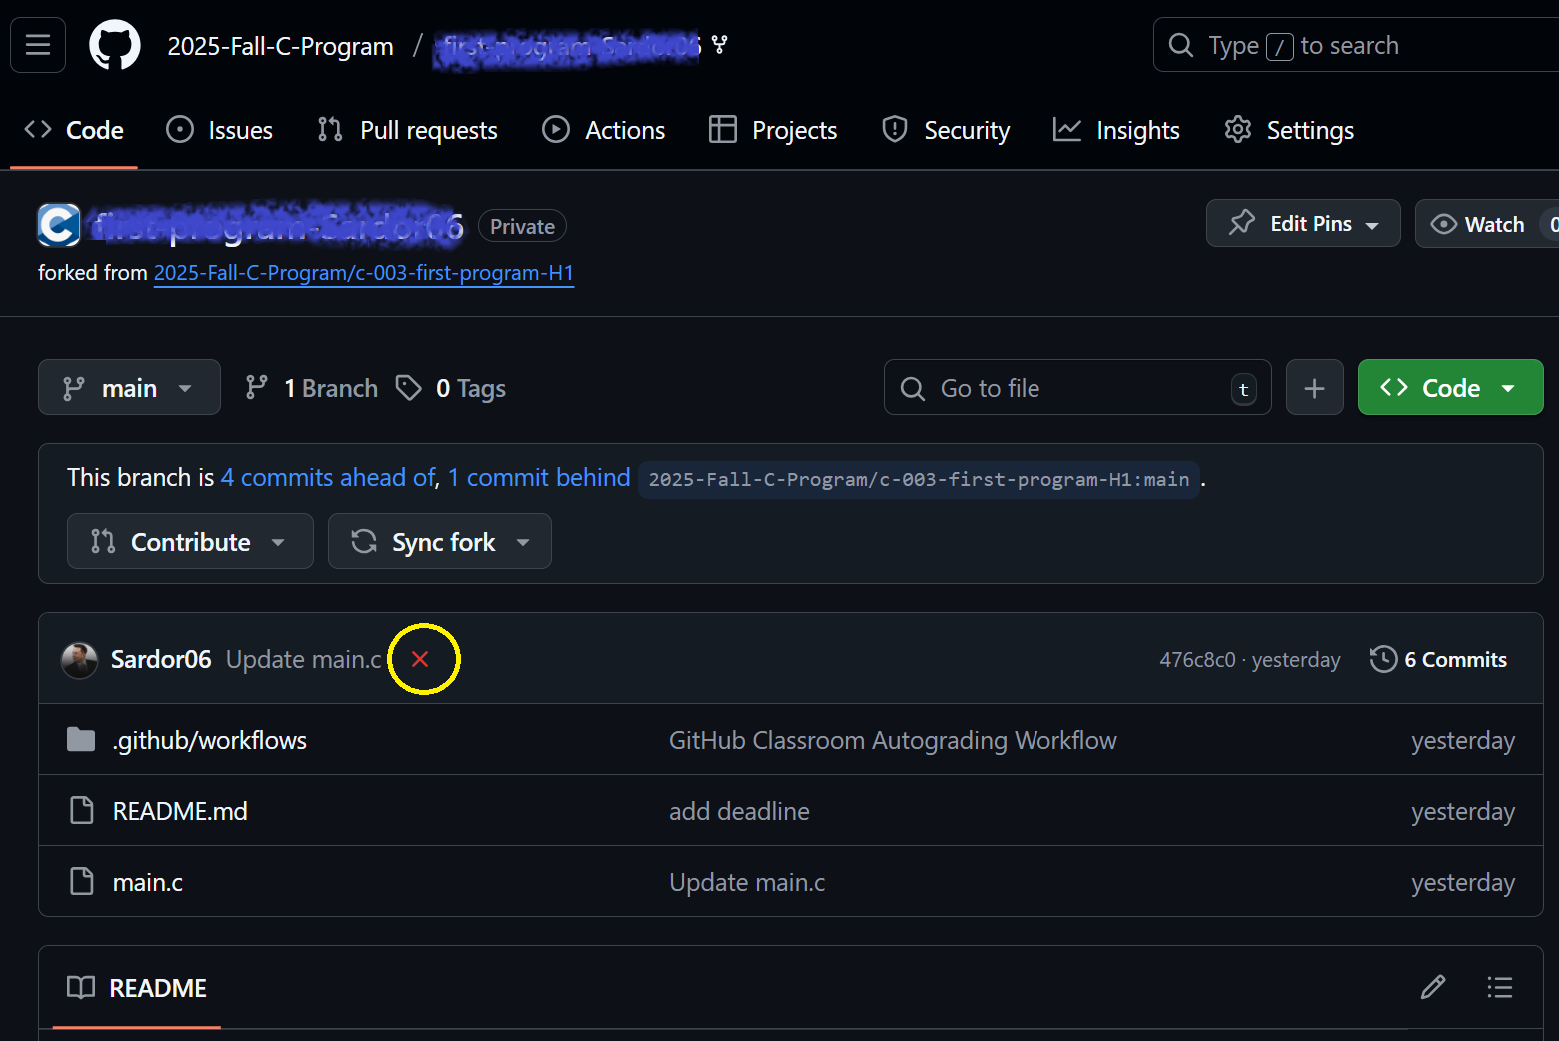
Task: Open the Sync fork dropdown
Action: [x=440, y=542]
